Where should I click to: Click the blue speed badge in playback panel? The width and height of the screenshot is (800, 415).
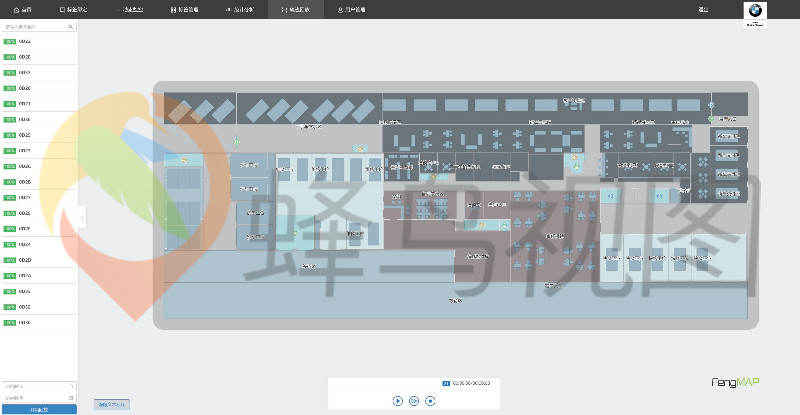tap(446, 383)
